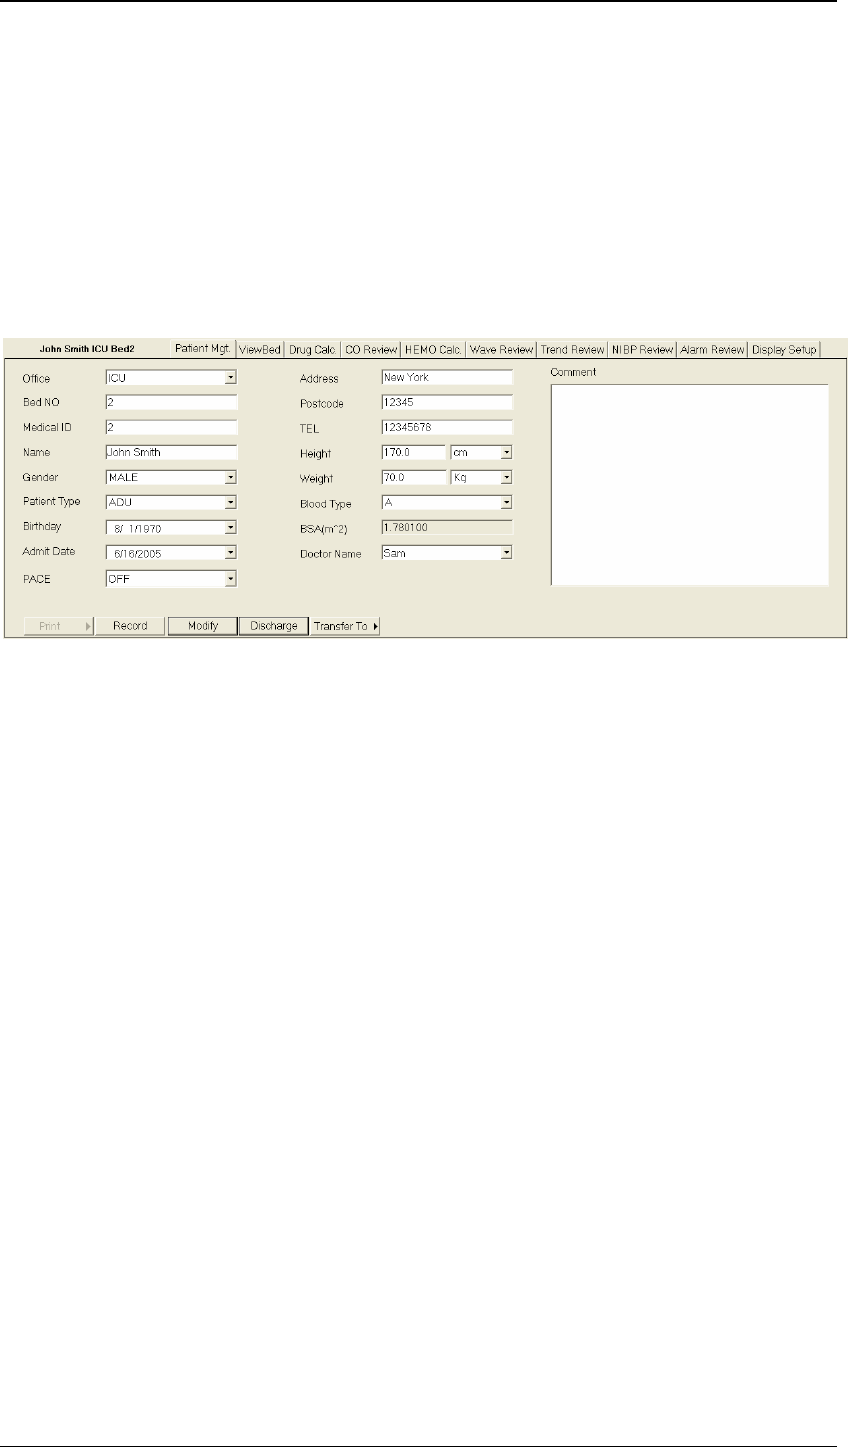This screenshot has height=1447, width=848.
Task: Click the Discharge button
Action: [273, 626]
